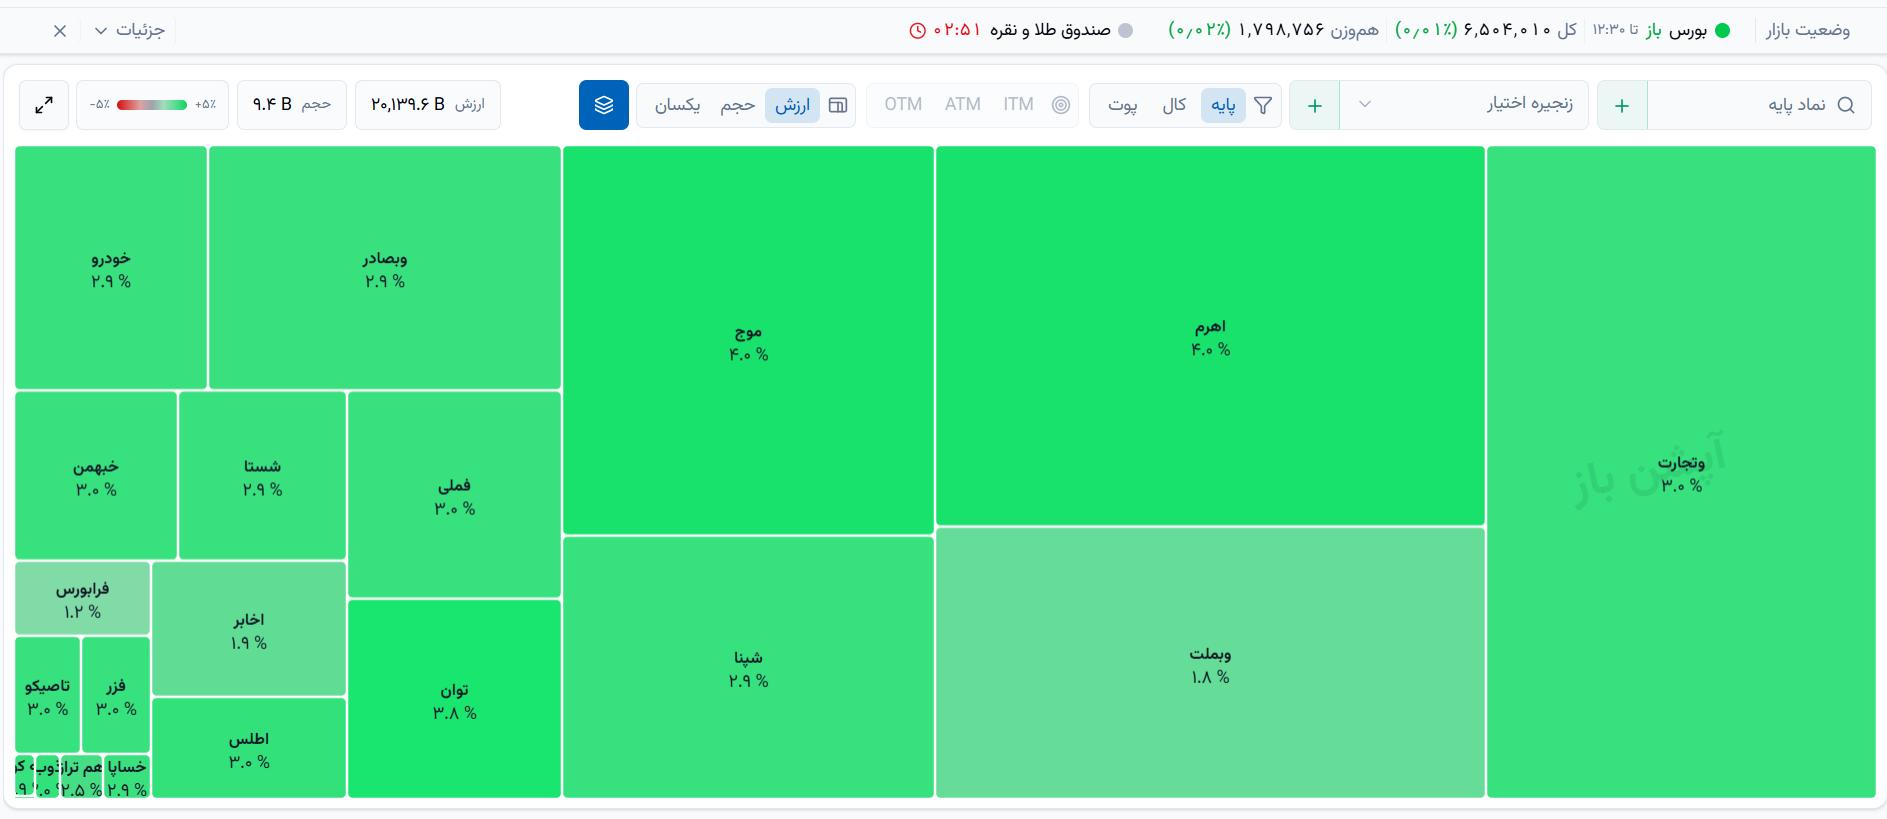Click the green status dot beside بورس

pos(1722,30)
